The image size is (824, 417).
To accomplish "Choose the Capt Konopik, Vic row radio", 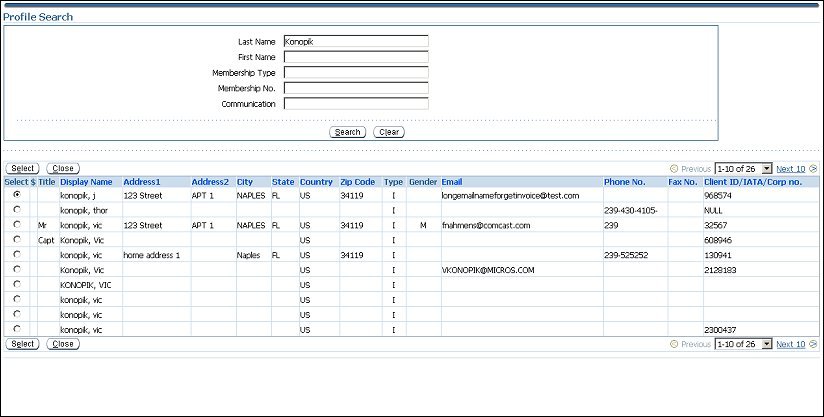I will 17,240.
